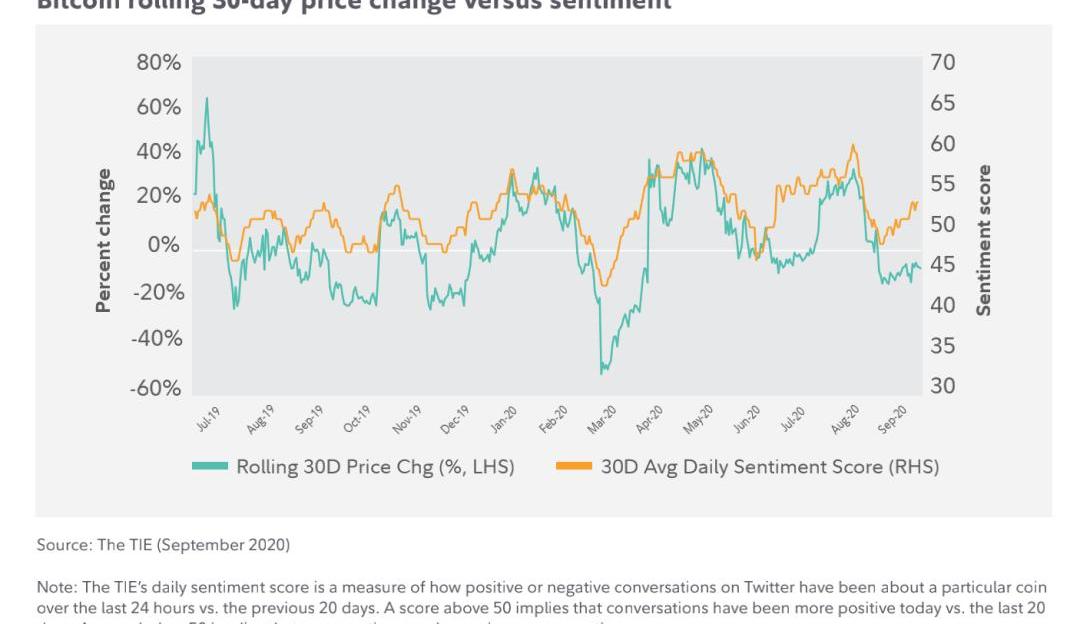Click the chart title about Bitcoin price change
The height and width of the screenshot is (624, 1080).
tap(354, 5)
